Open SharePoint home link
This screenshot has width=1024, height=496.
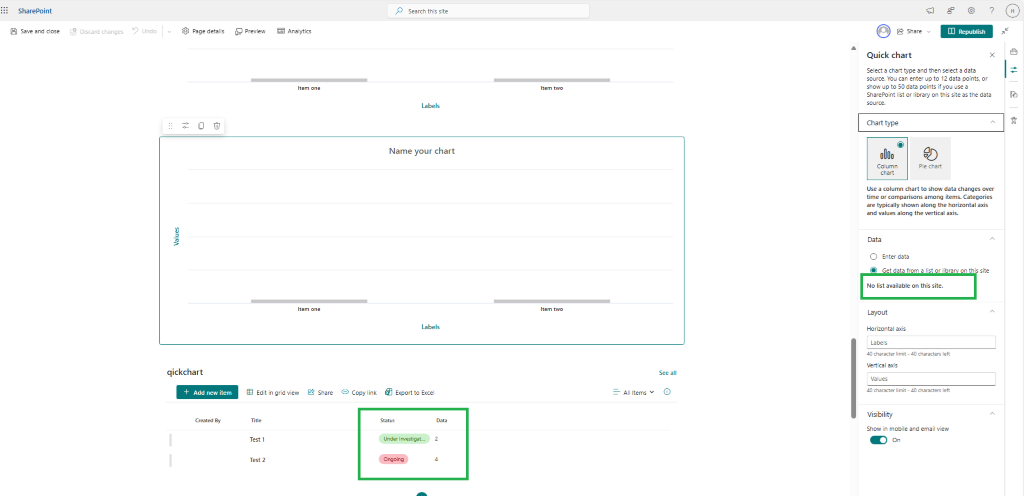tap(35, 11)
